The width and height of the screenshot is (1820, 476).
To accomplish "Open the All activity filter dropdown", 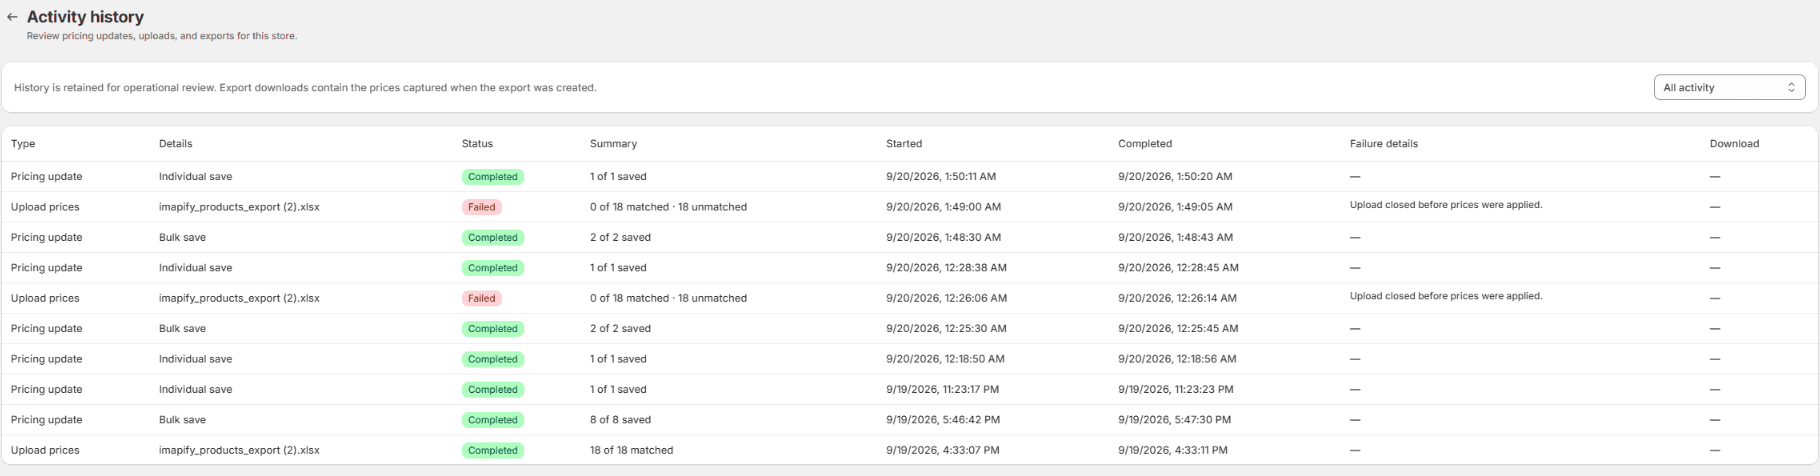I will coord(1729,87).
